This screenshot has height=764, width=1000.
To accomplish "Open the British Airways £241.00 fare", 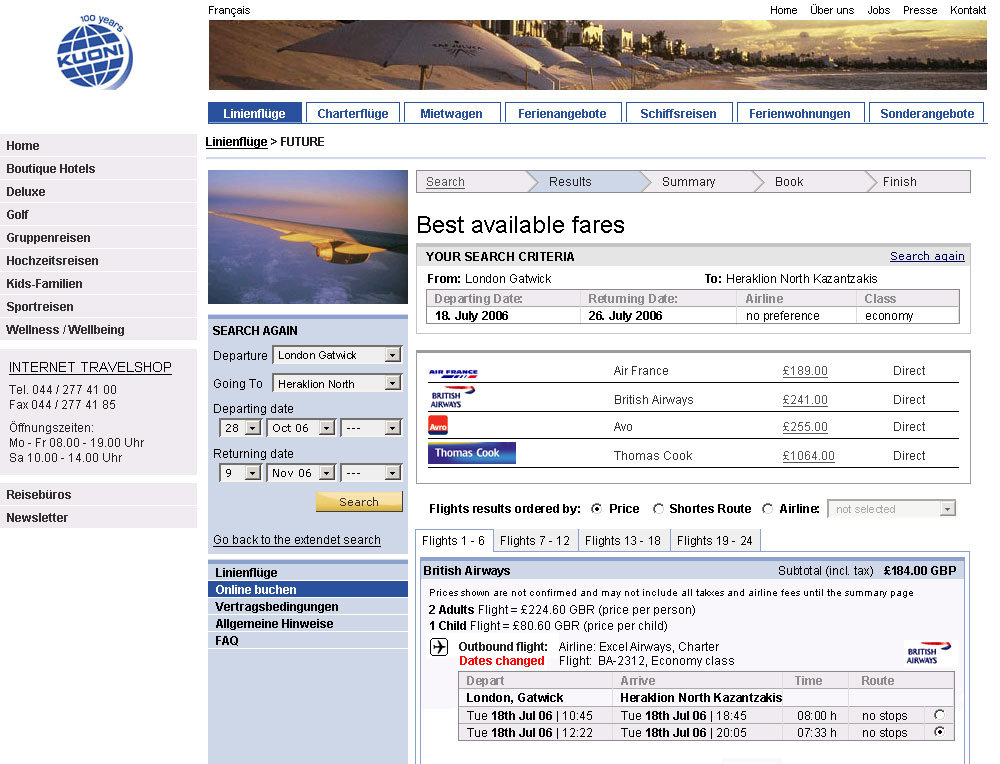I will [805, 399].
